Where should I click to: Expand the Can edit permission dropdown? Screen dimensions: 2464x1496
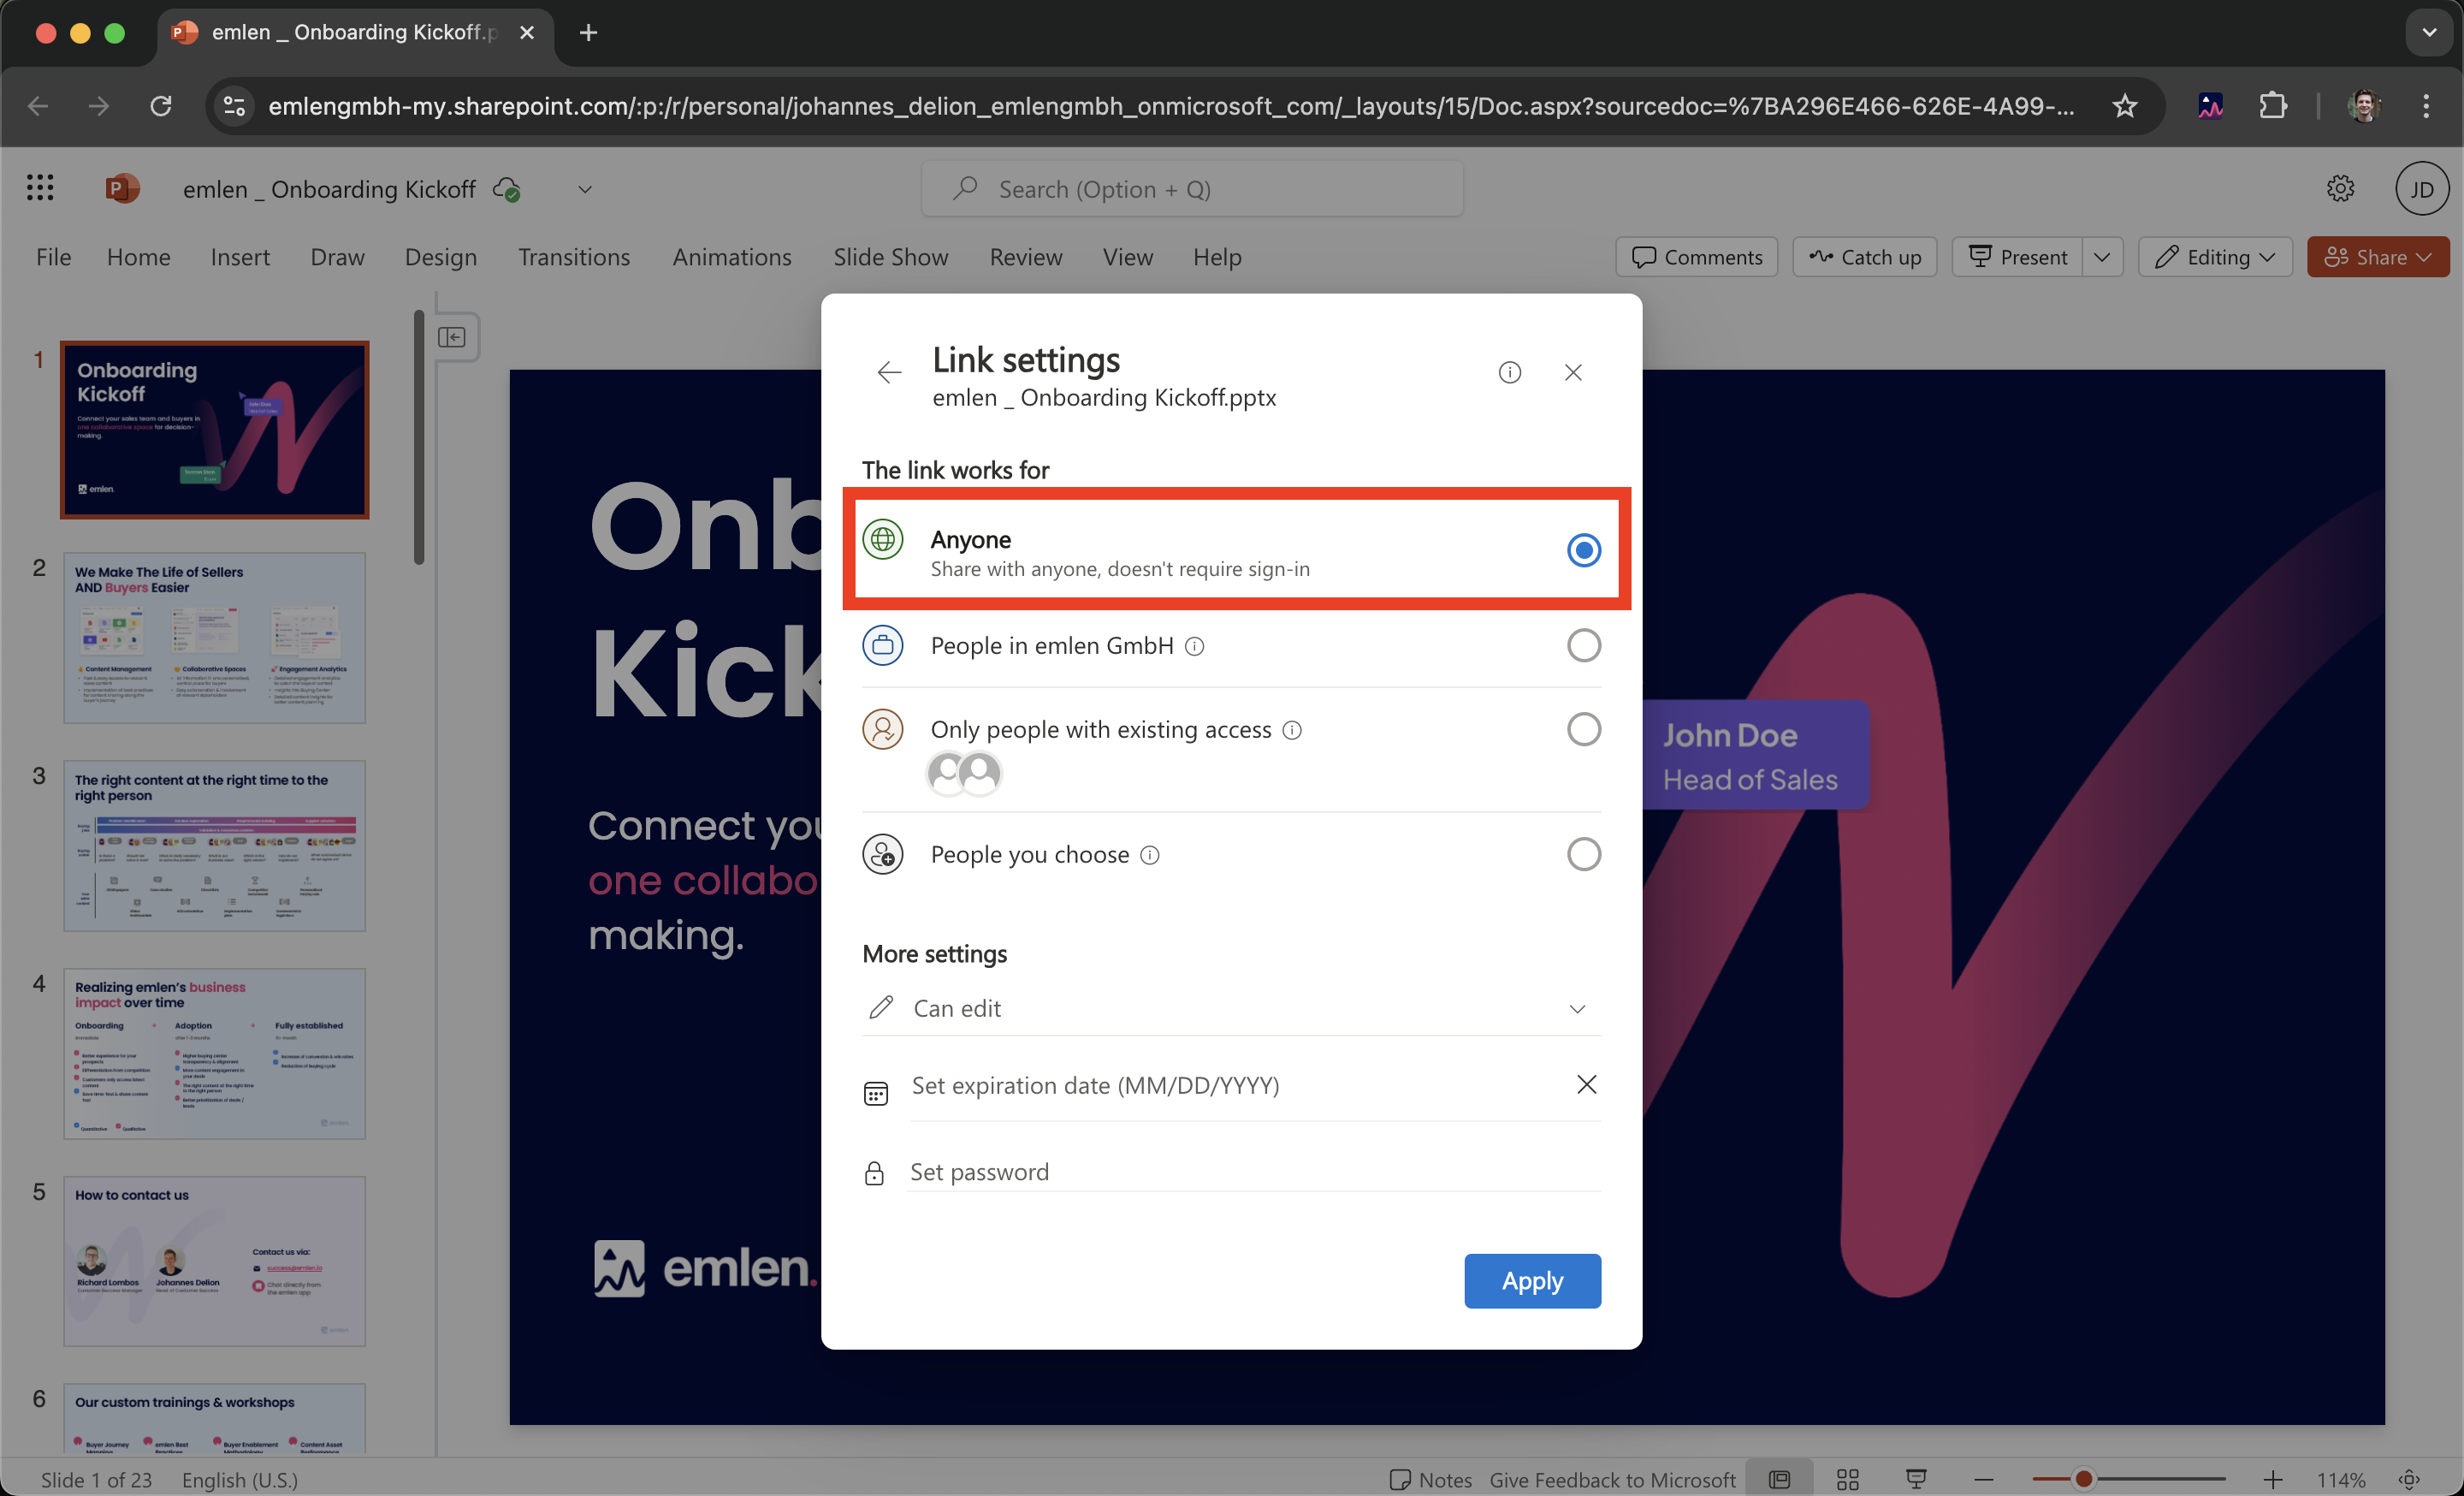pyautogui.click(x=1577, y=1008)
